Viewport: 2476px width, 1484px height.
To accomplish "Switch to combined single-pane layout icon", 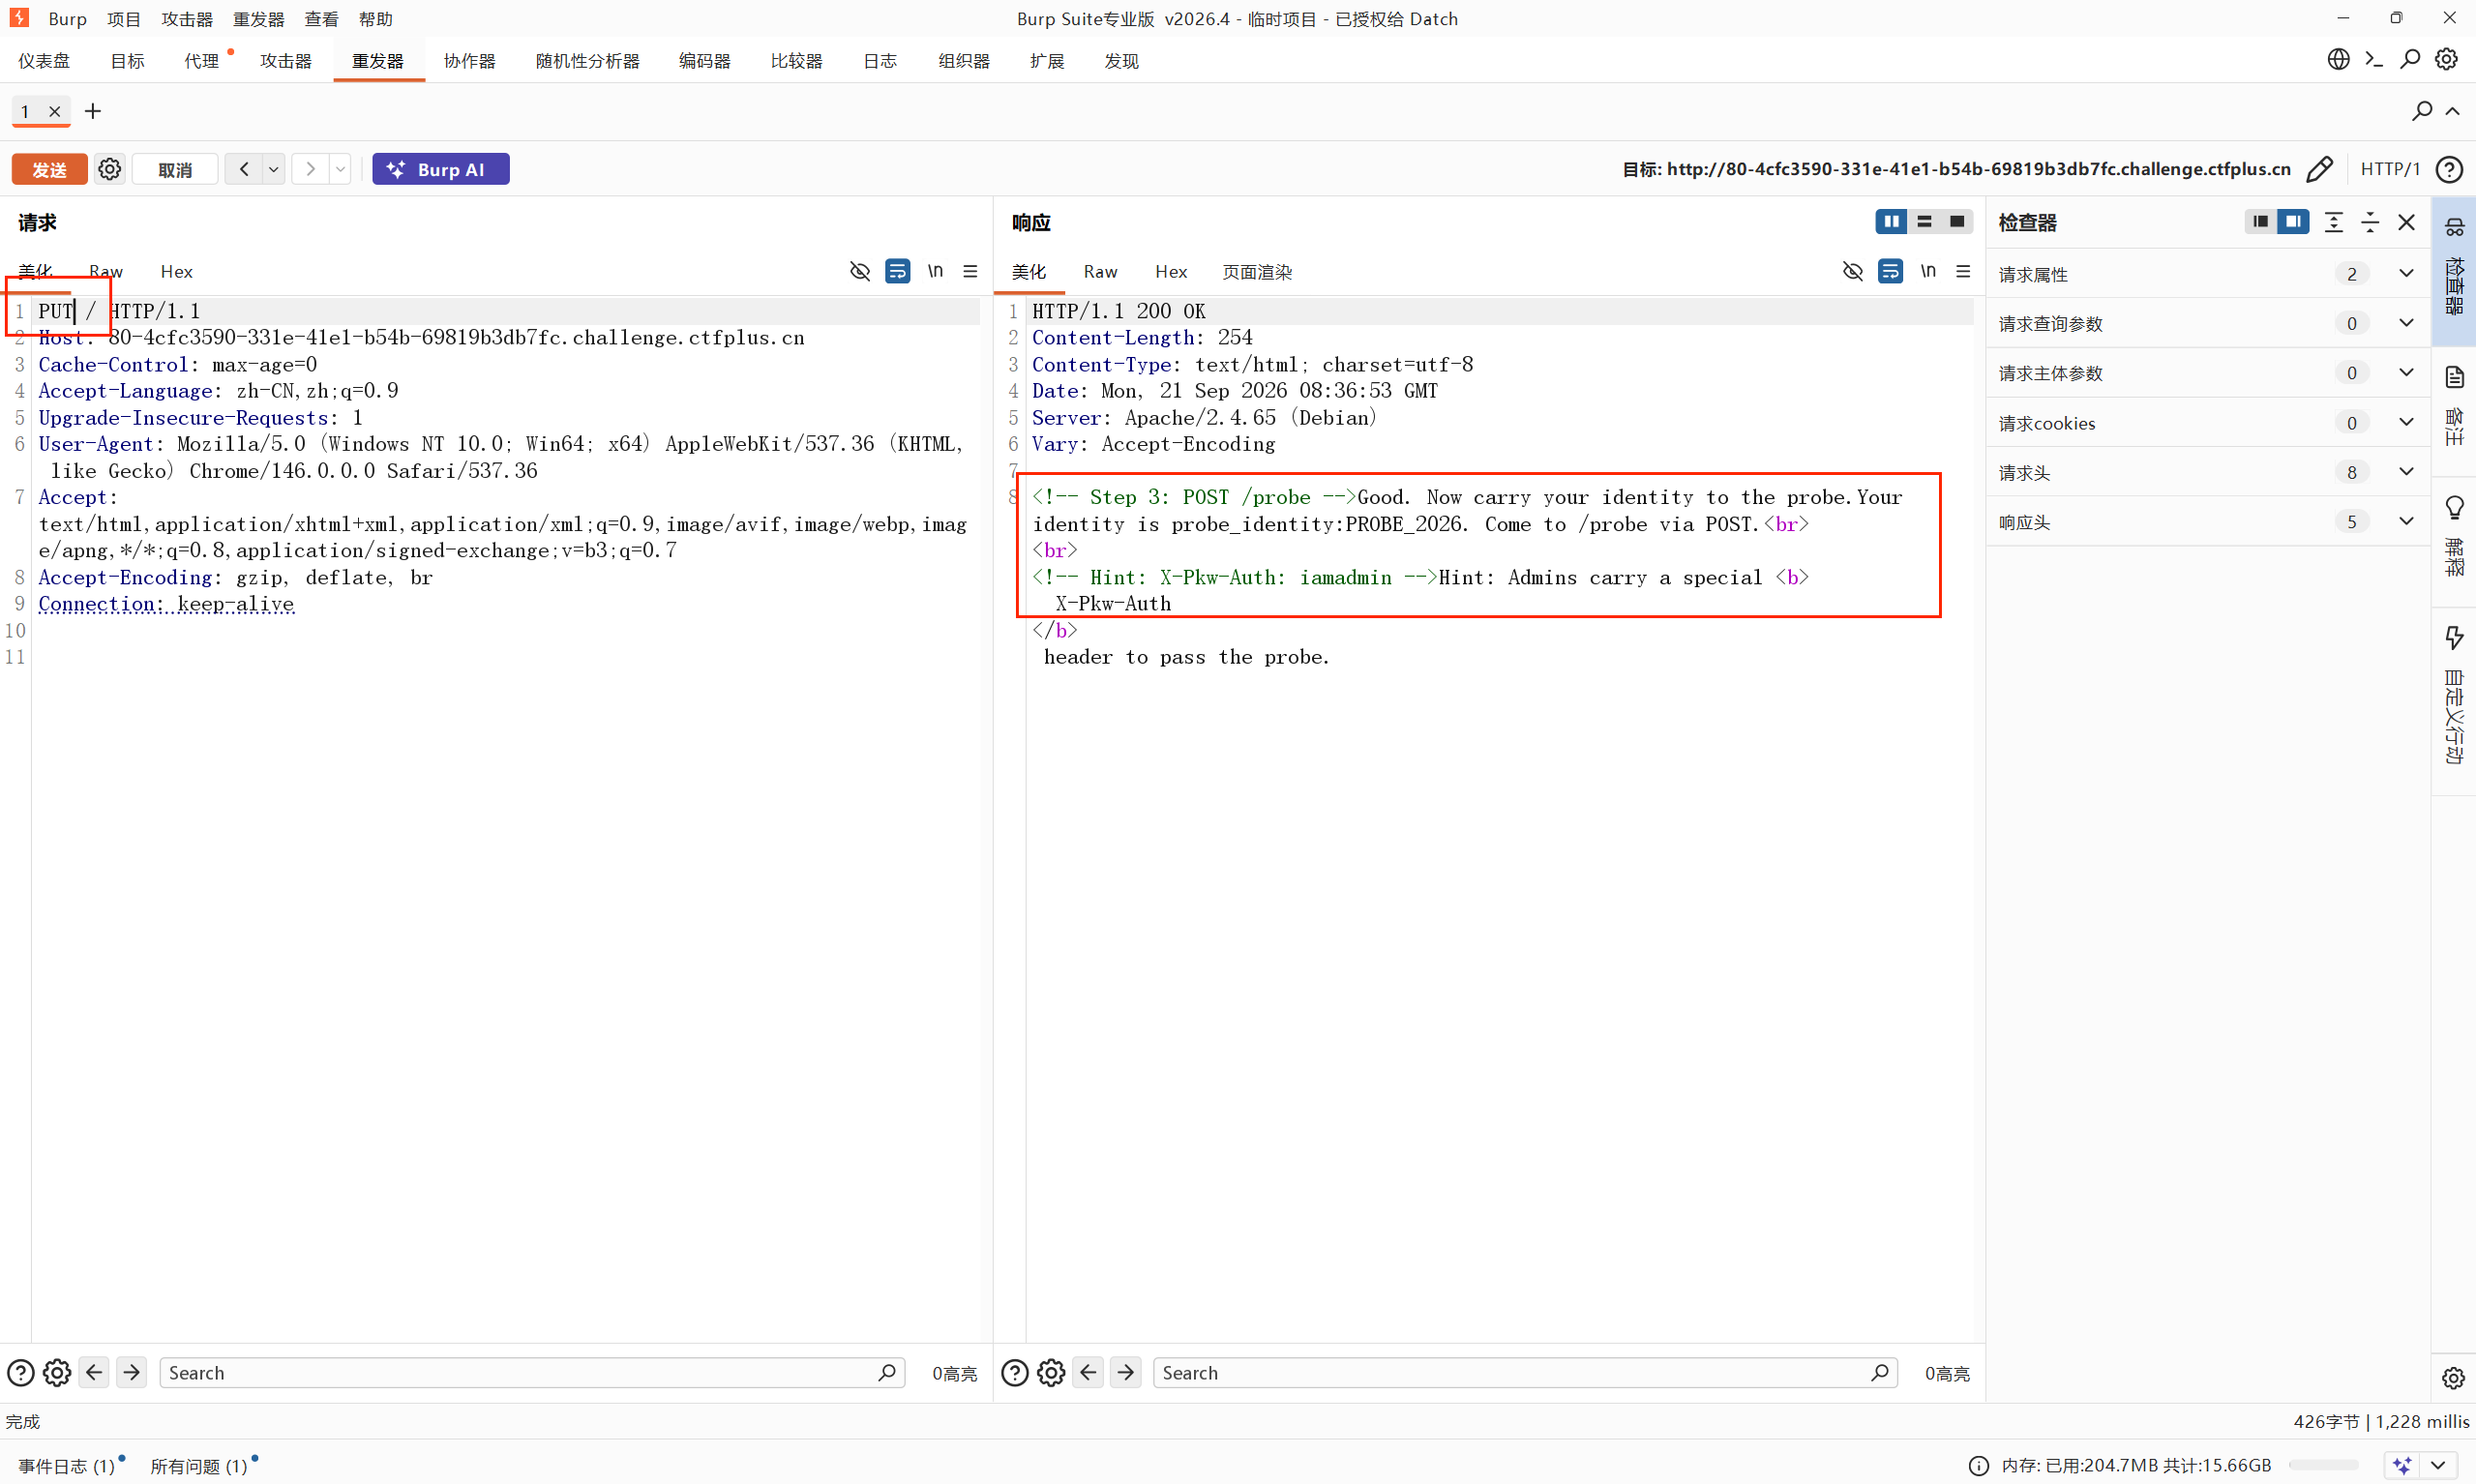I will click(x=1957, y=222).
